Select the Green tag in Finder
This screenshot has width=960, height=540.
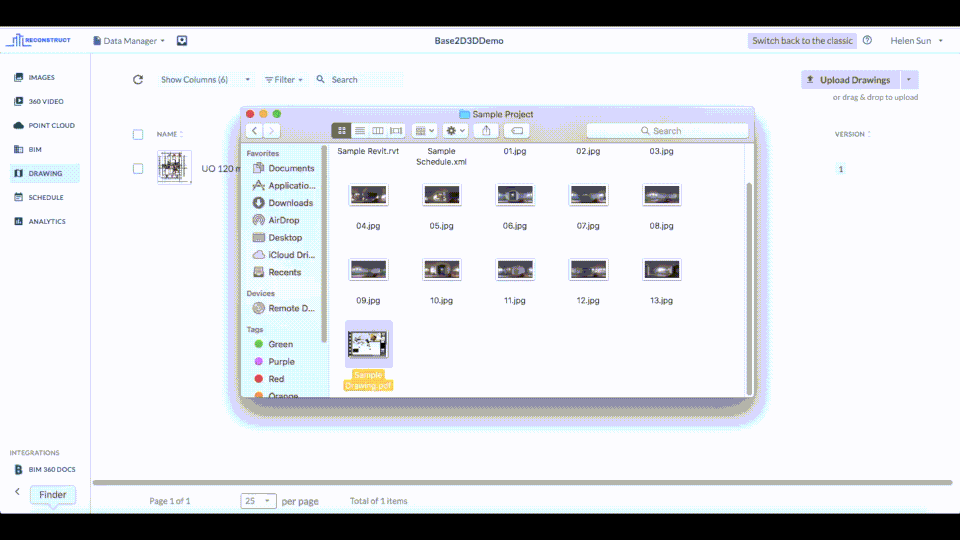pyautogui.click(x=274, y=344)
